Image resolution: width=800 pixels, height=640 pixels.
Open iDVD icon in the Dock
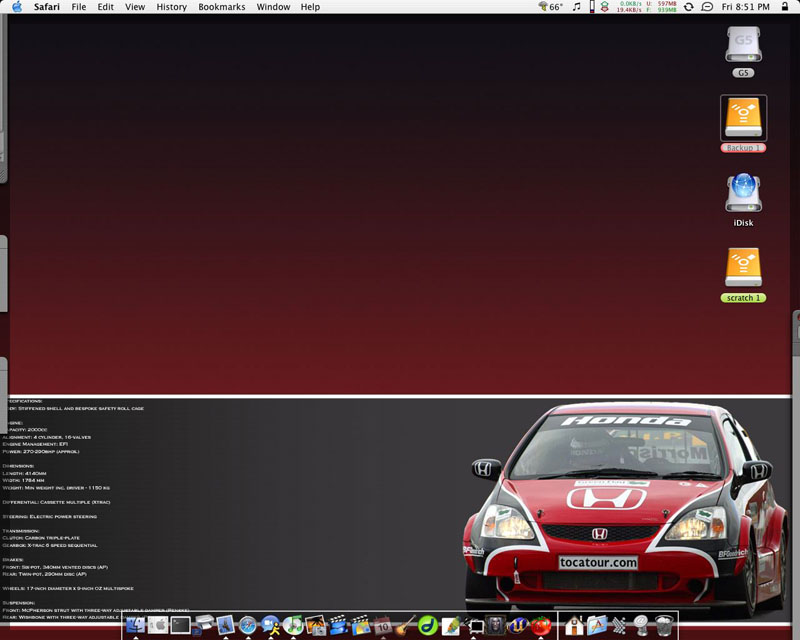360,625
